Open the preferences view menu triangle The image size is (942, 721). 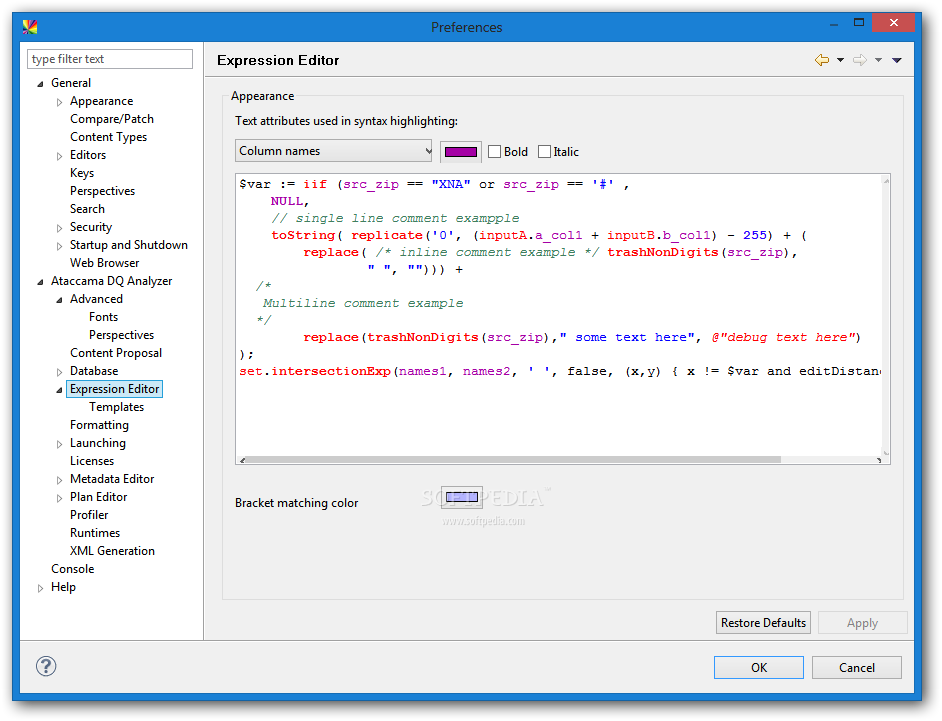[x=897, y=59]
